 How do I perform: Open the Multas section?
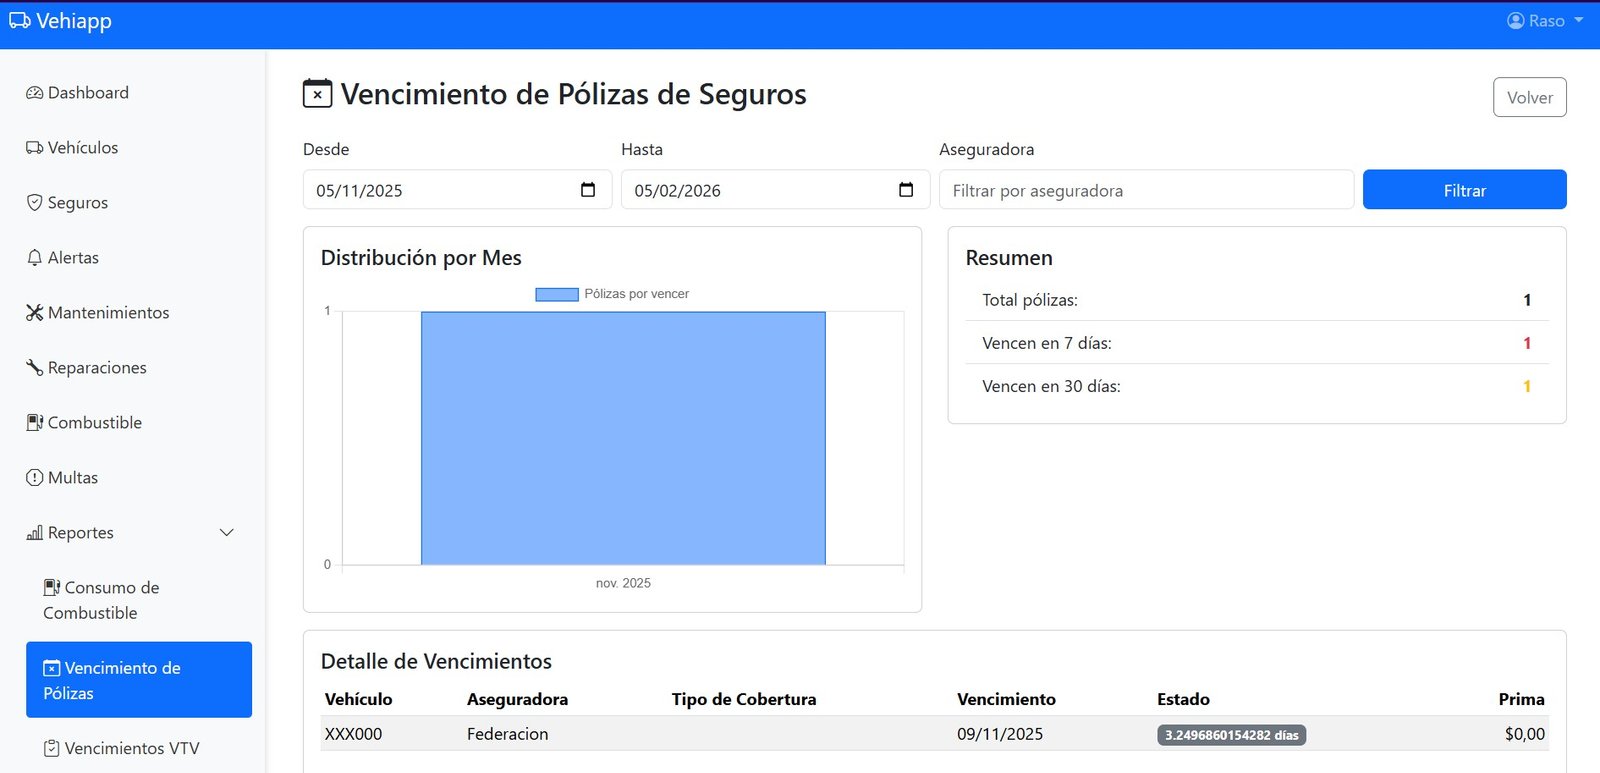tap(139, 478)
